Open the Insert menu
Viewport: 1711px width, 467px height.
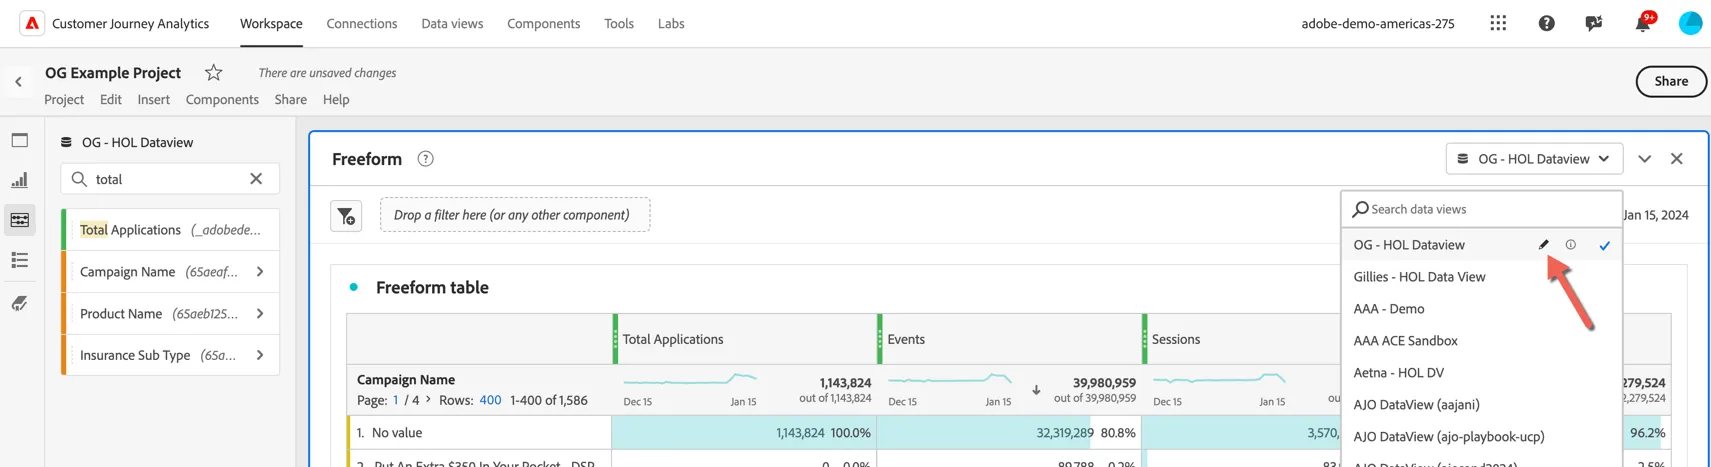coord(154,100)
